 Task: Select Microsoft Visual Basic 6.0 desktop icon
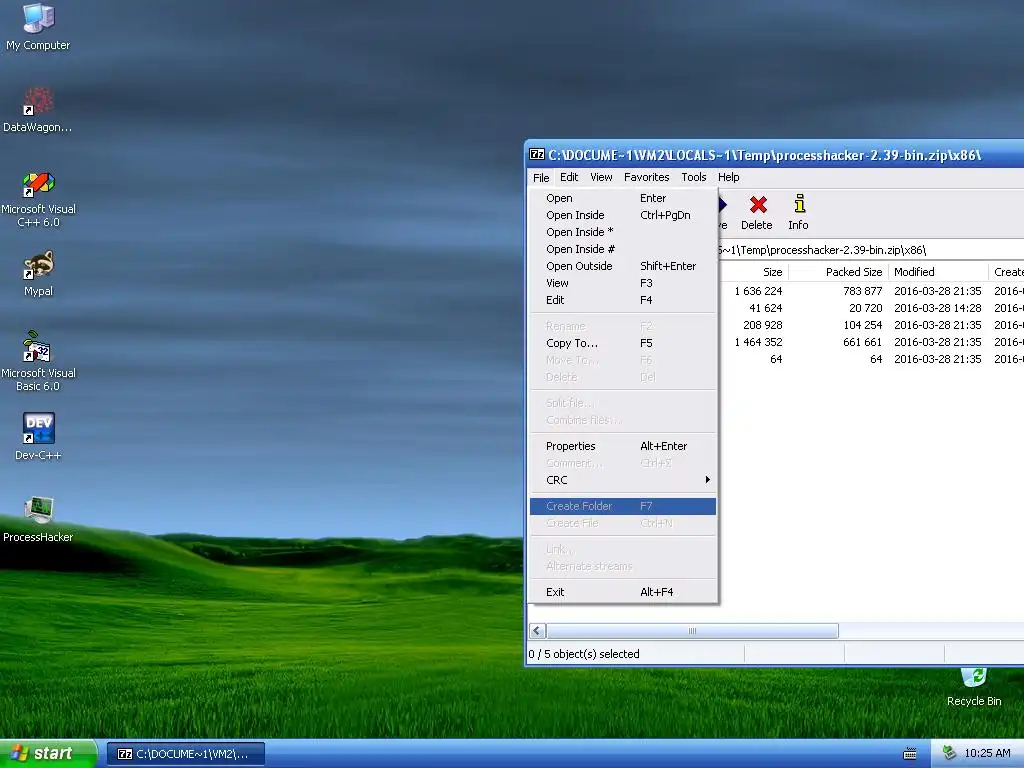(x=38, y=362)
